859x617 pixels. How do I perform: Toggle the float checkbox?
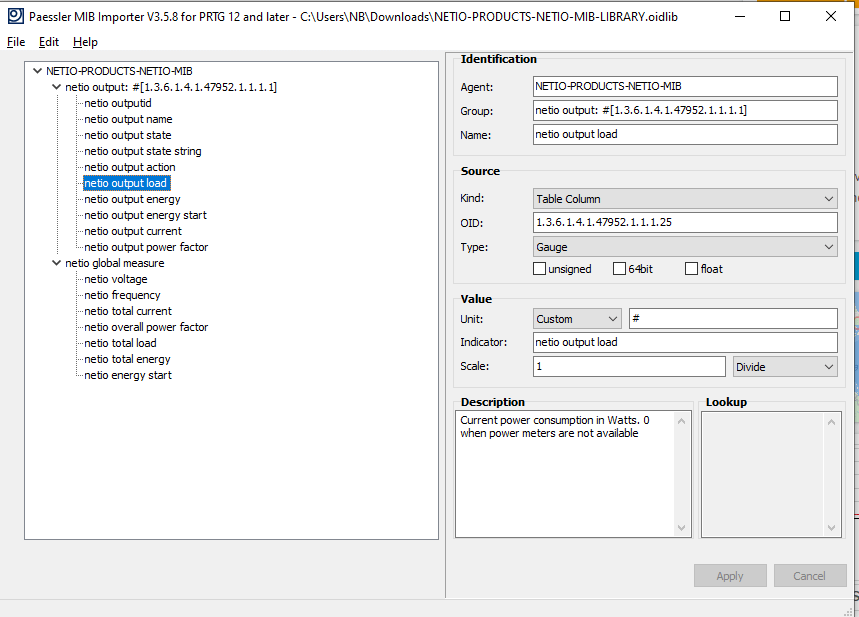tap(691, 268)
